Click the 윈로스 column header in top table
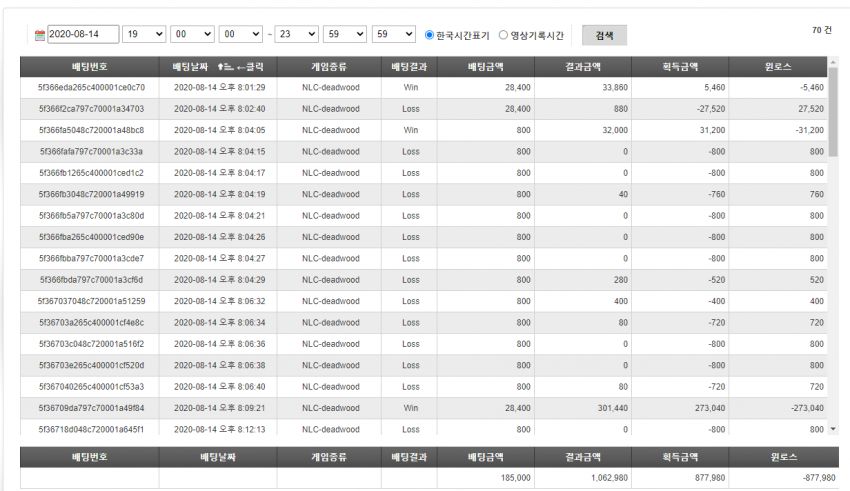850x491 pixels. (778, 67)
